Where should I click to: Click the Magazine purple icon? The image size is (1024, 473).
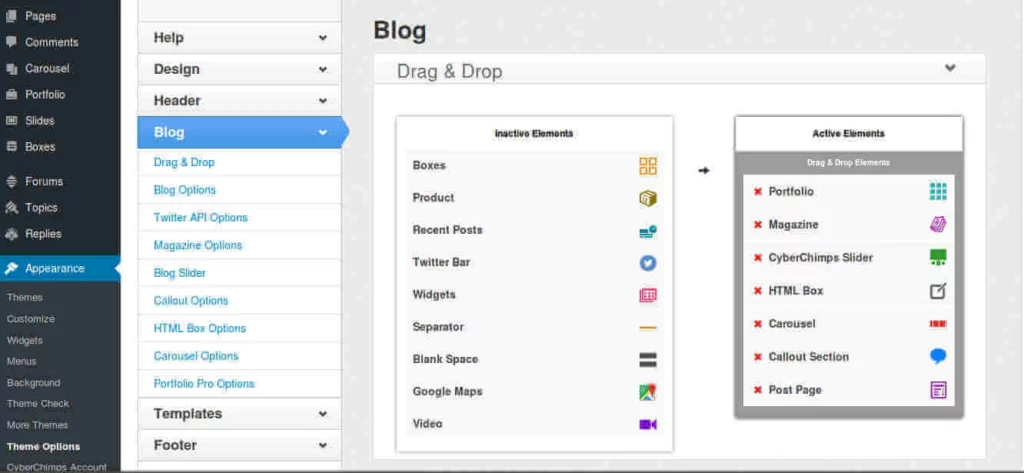938,225
